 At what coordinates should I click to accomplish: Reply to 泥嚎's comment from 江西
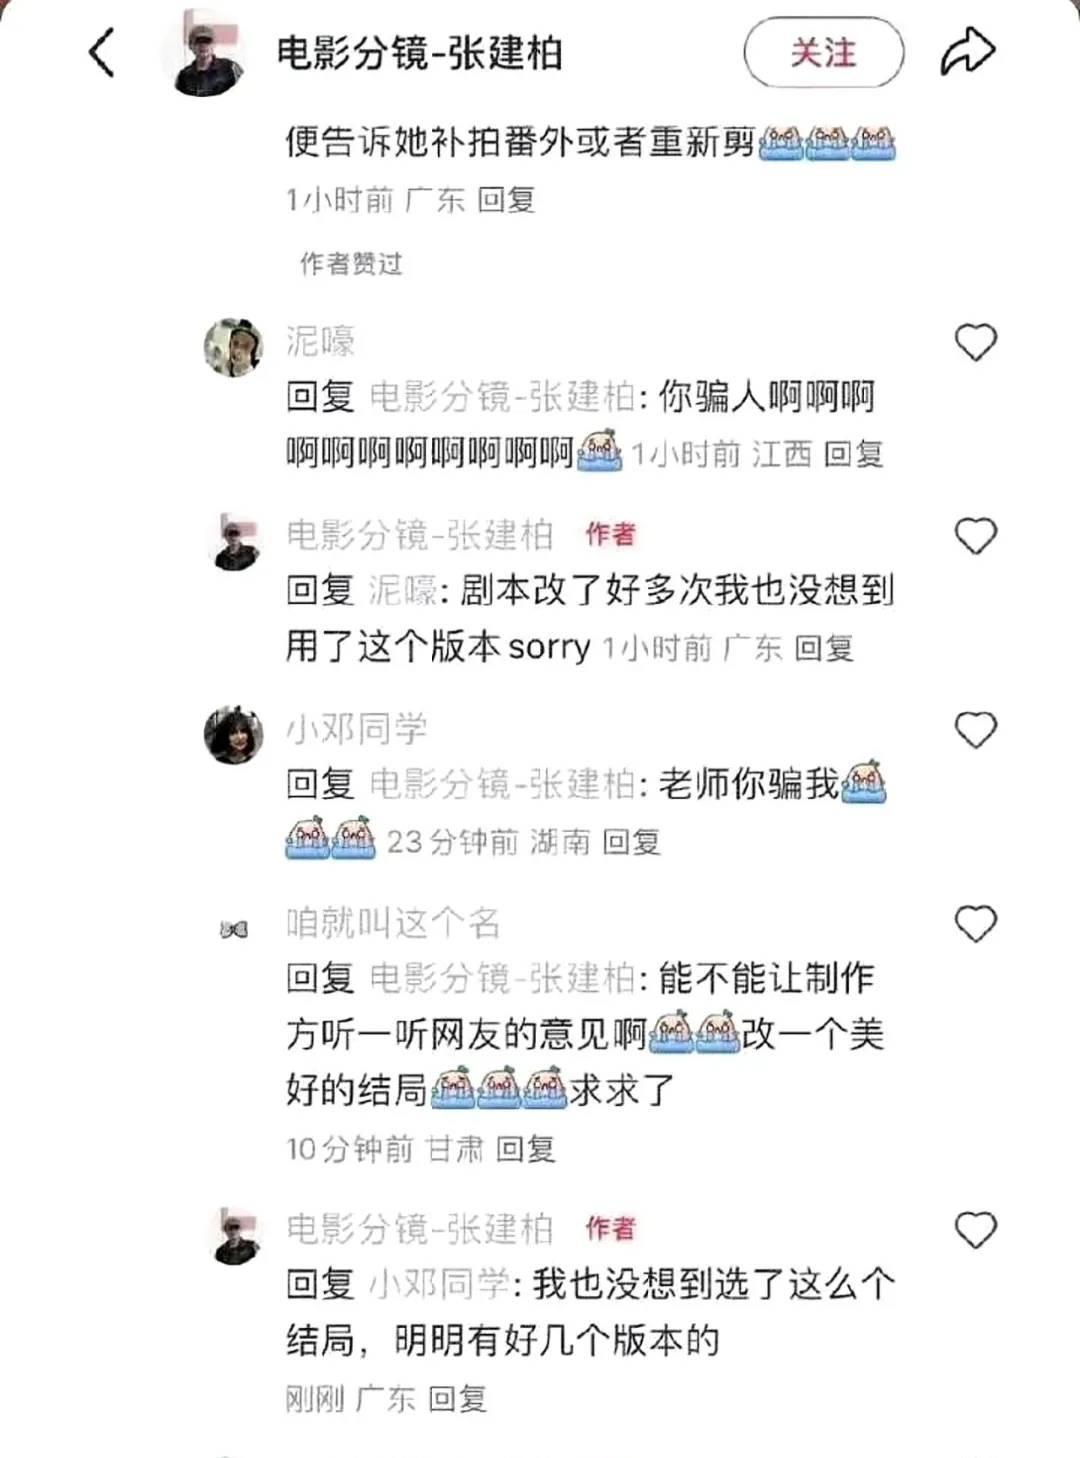pos(853,454)
